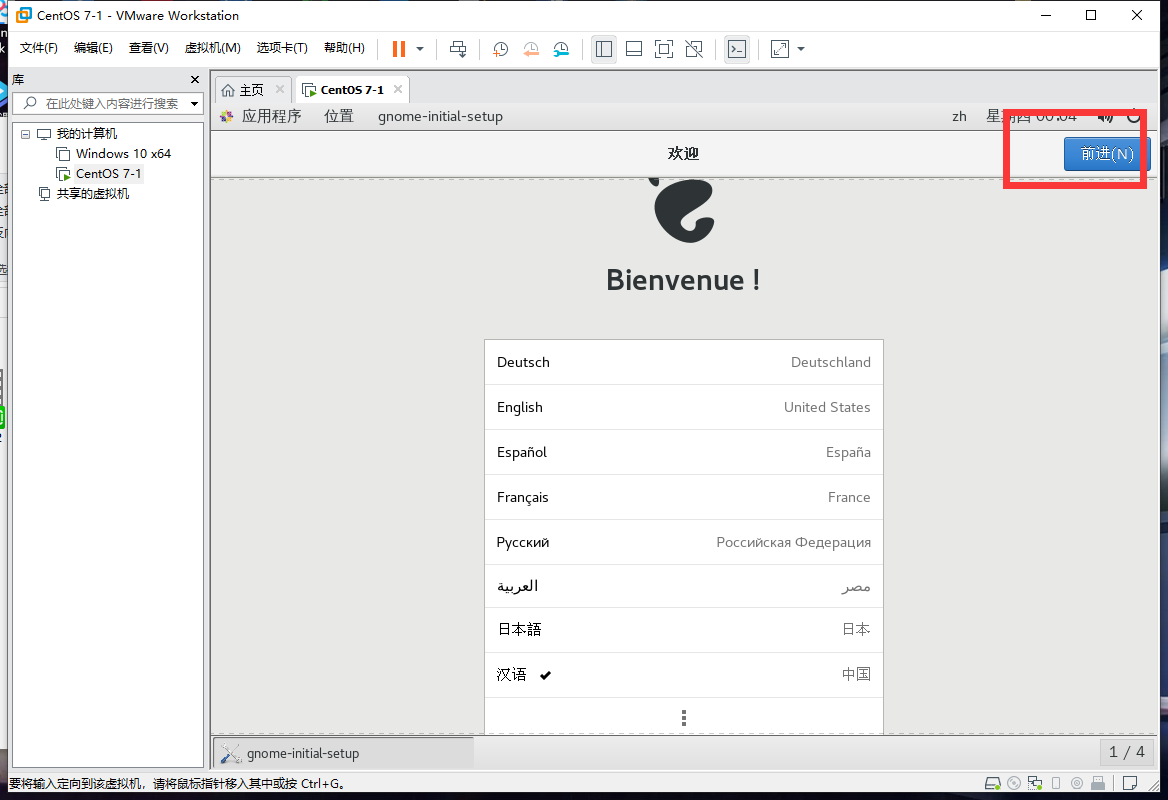Choose العربية as the language
1168x800 pixels.
click(684, 586)
